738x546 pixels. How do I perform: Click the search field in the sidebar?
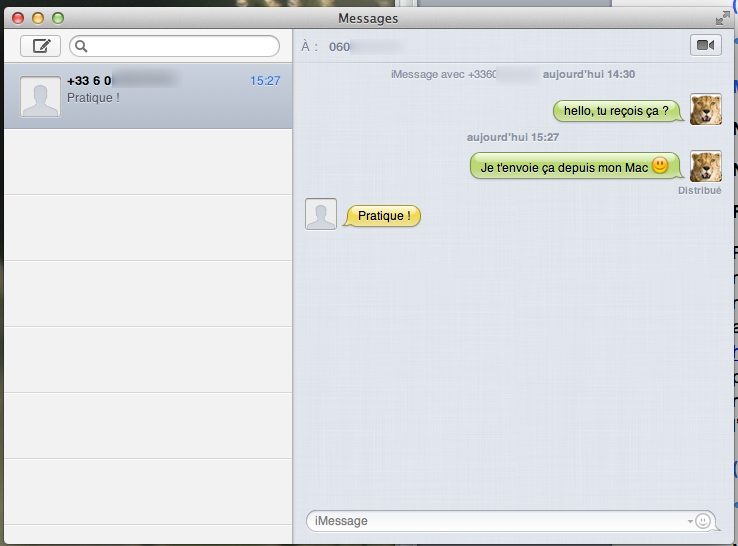(x=175, y=46)
